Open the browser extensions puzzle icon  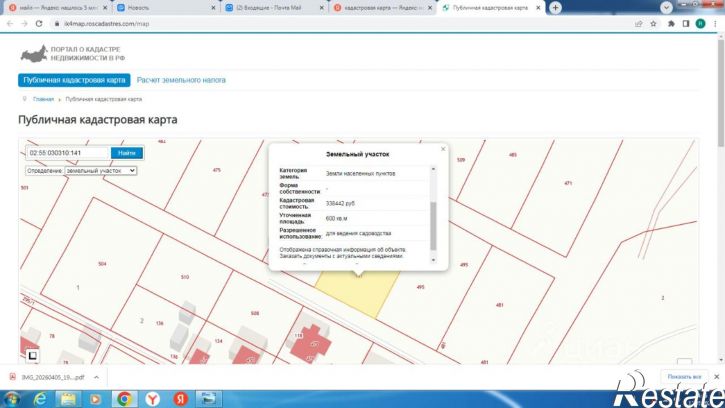pyautogui.click(x=671, y=24)
